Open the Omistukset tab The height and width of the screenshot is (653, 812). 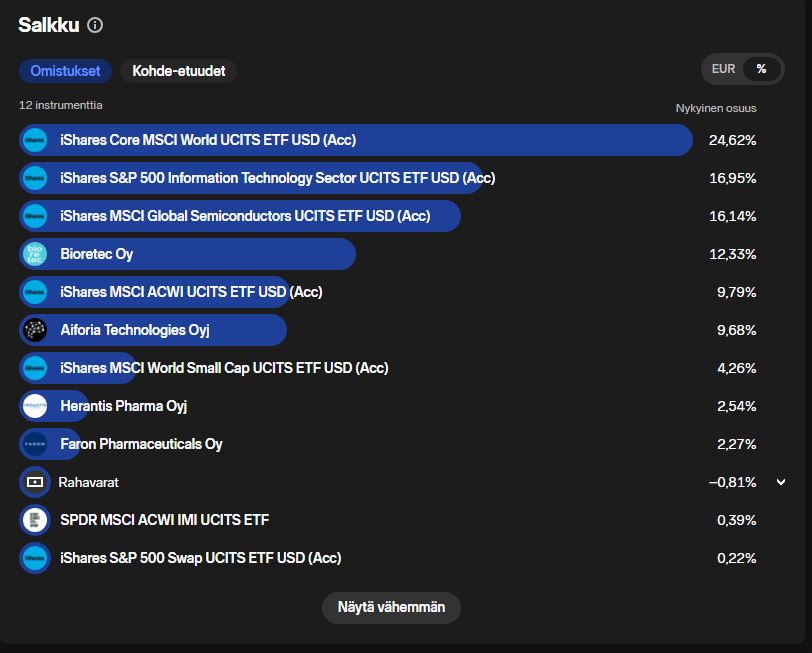(x=65, y=71)
